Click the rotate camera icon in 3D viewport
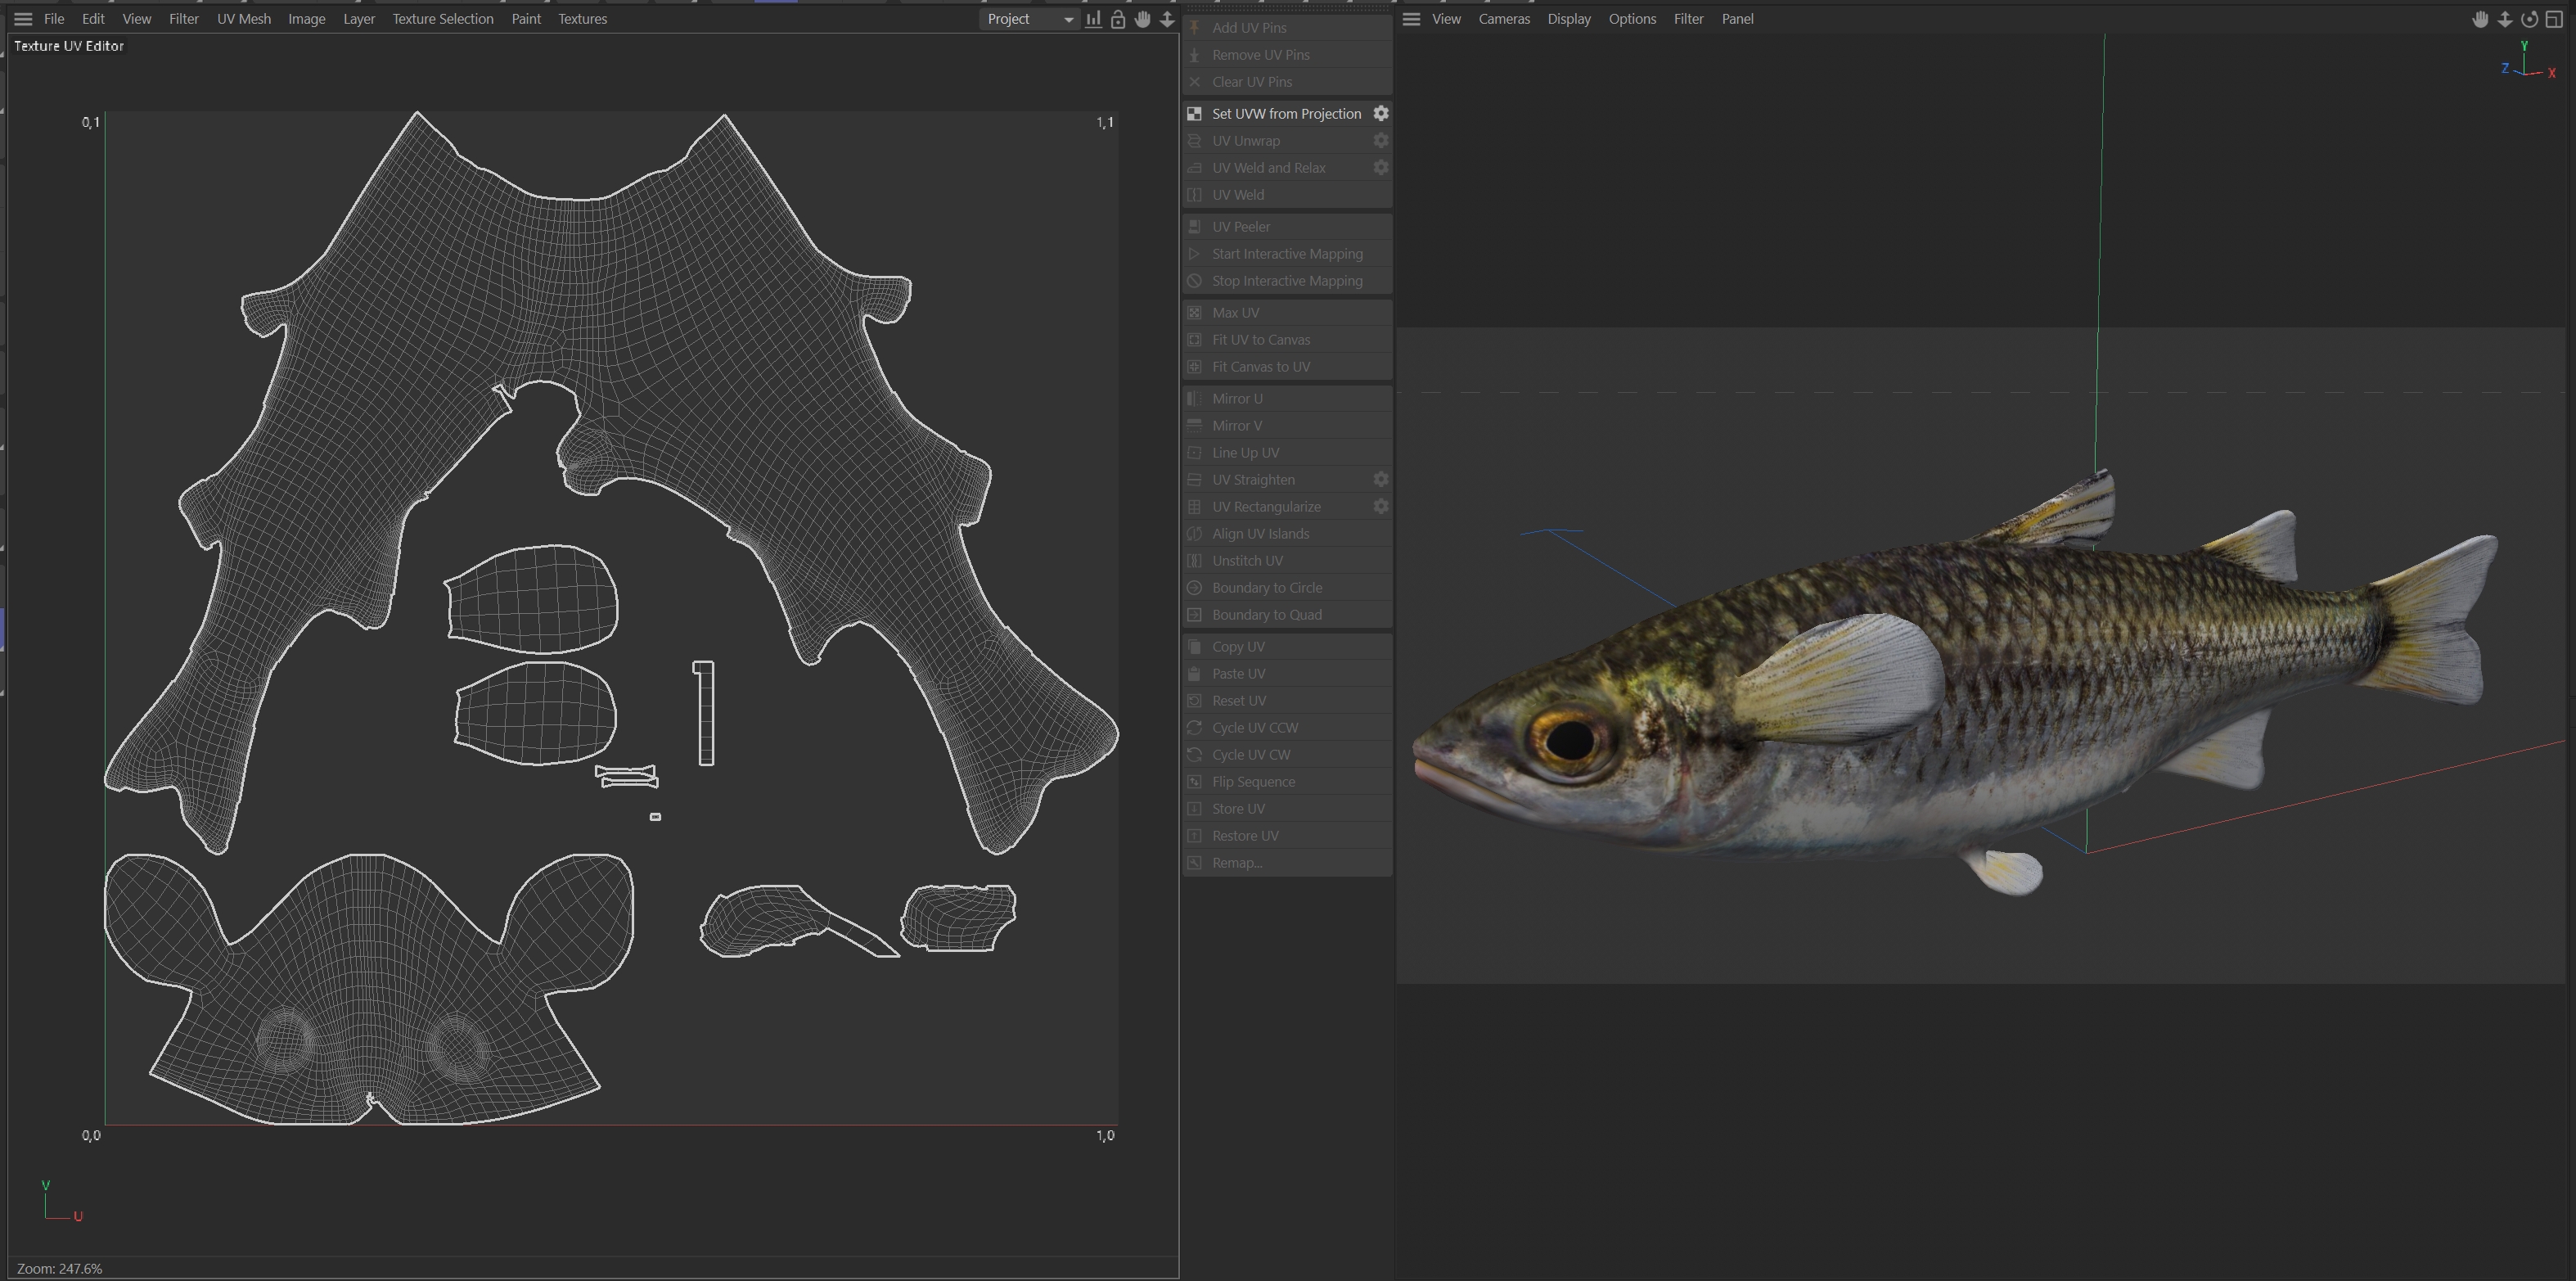2576x1281 pixels. pos(2529,19)
